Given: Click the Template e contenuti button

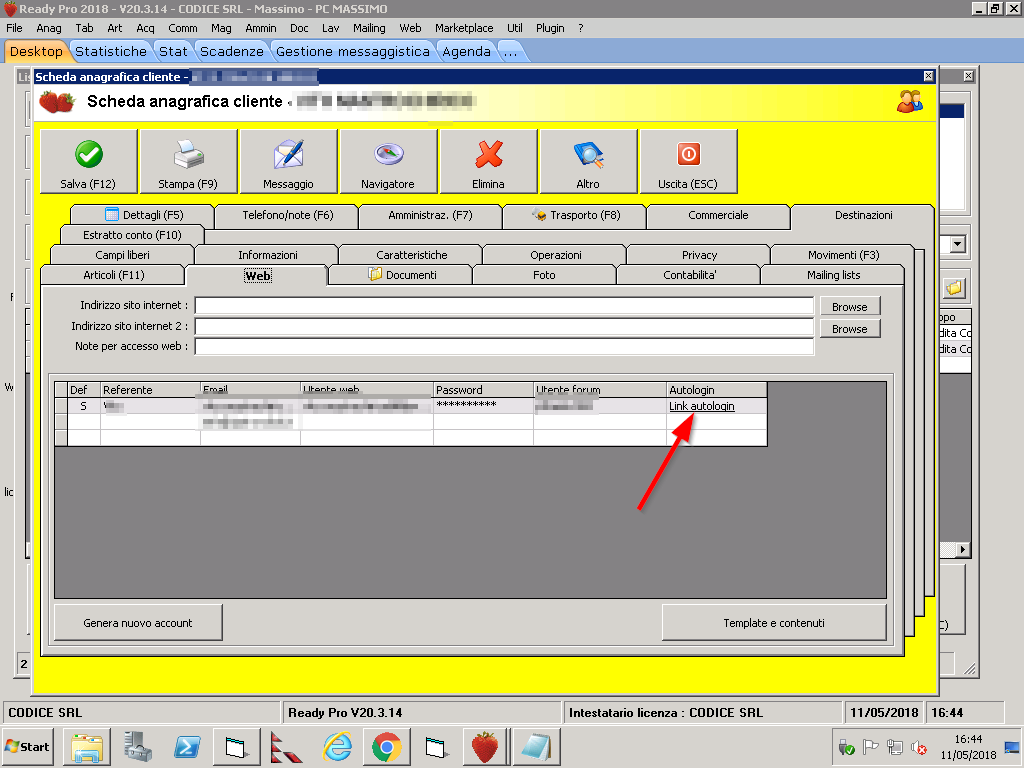Looking at the screenshot, I should (x=774, y=623).
